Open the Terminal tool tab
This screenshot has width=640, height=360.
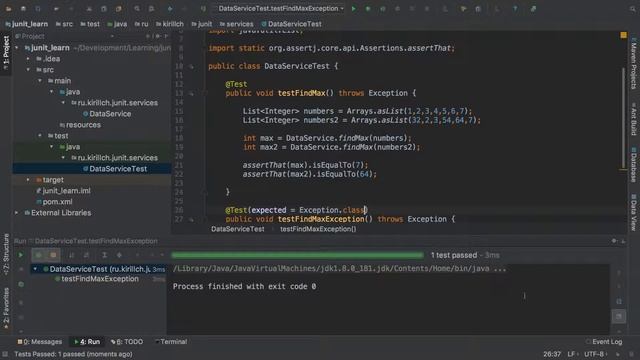click(x=171, y=342)
